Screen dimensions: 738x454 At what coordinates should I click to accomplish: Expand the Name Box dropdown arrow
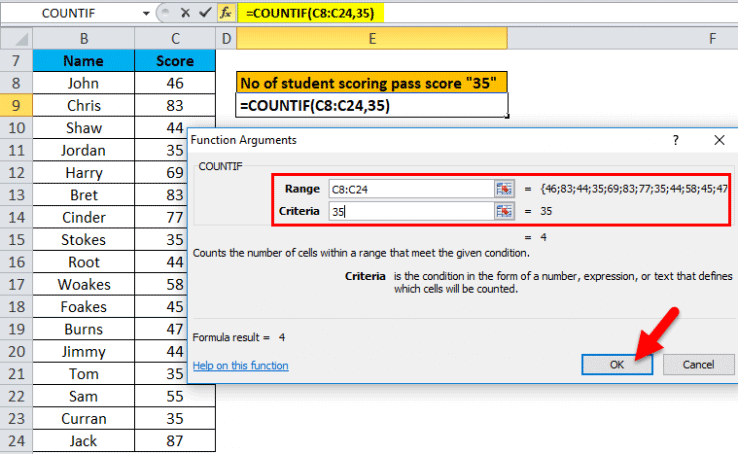(x=146, y=14)
